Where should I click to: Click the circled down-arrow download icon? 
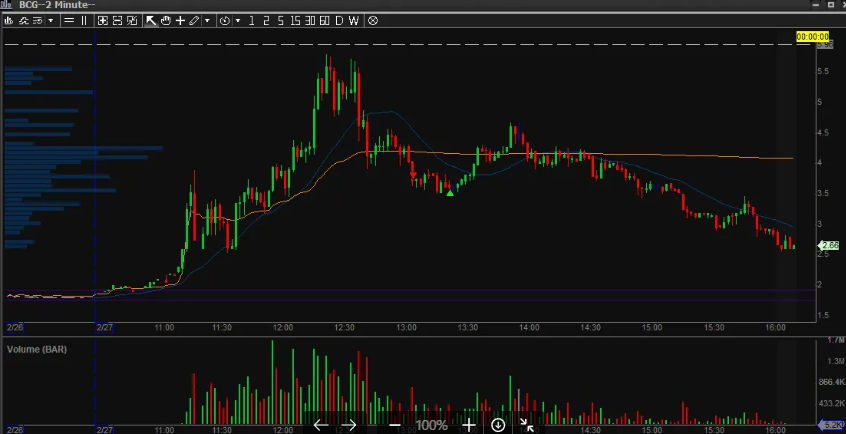(x=498, y=425)
